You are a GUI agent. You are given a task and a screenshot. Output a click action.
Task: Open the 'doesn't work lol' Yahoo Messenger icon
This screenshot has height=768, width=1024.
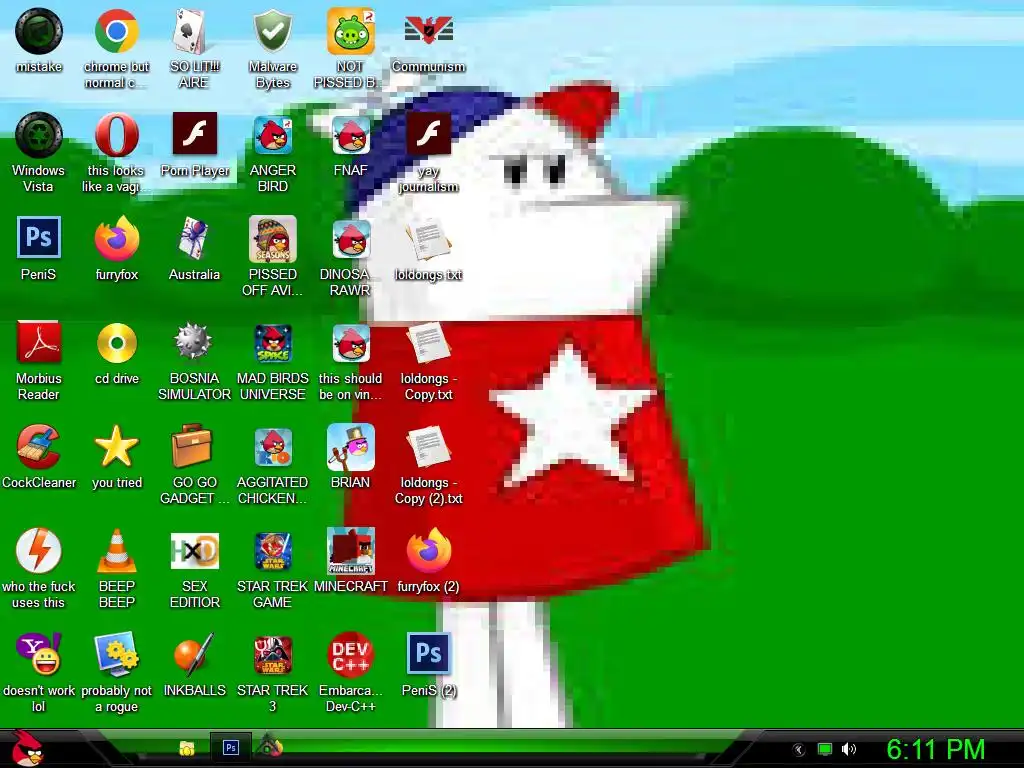point(39,654)
